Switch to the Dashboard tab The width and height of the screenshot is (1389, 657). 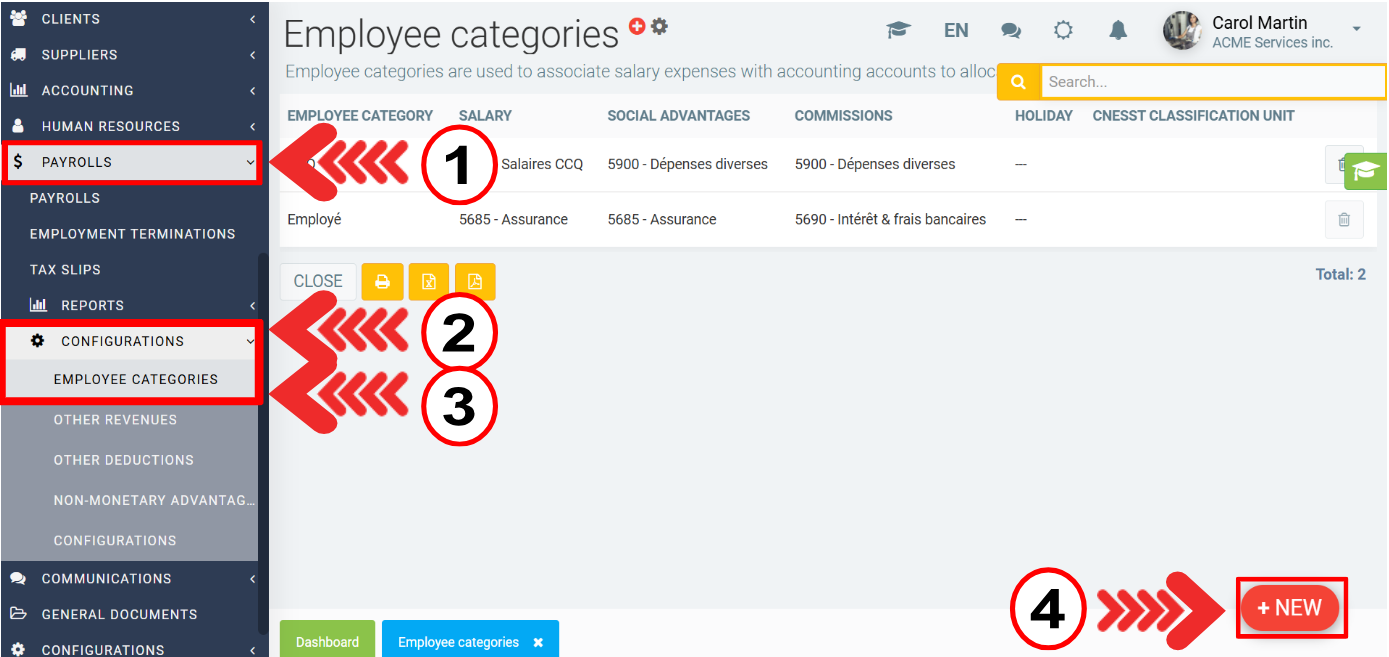327,641
